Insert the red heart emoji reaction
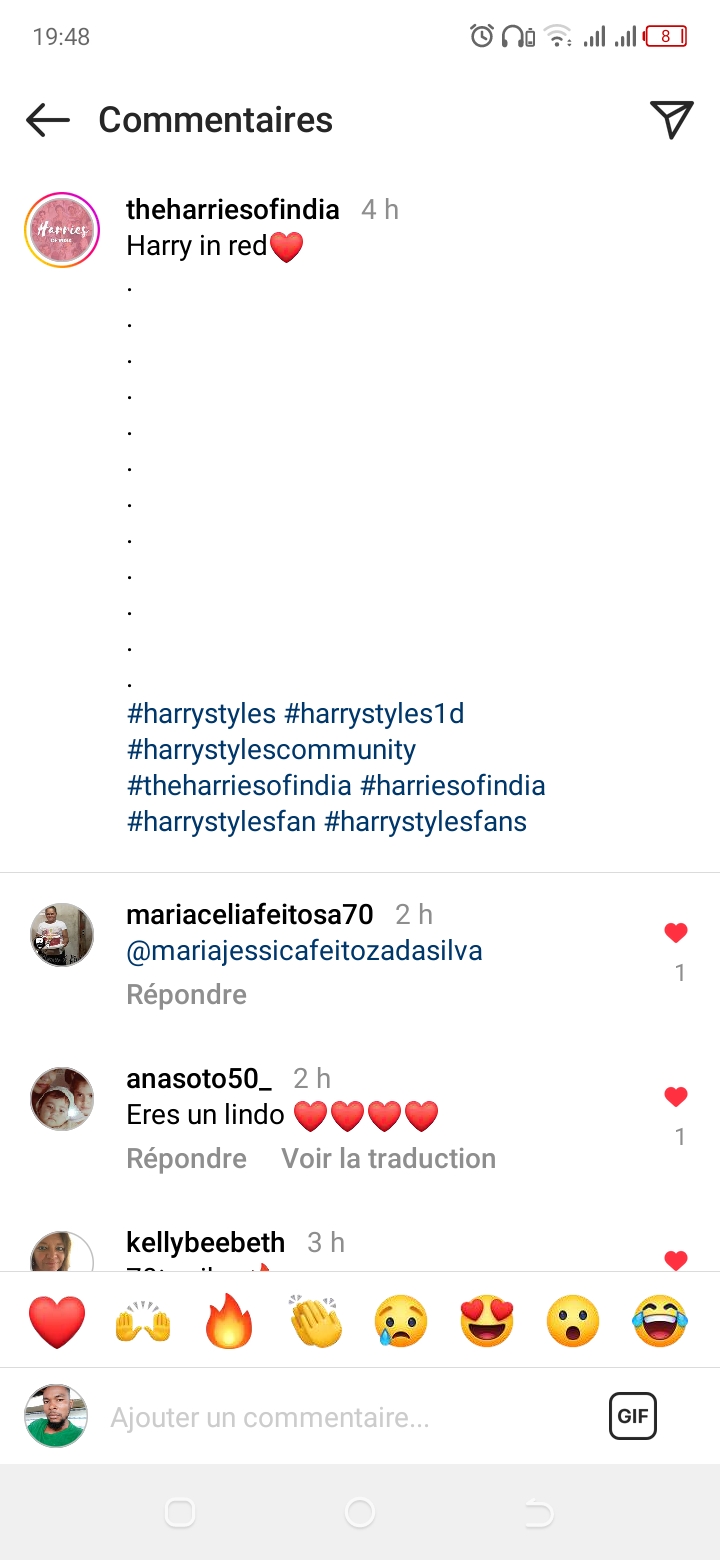Screen dimensions: 720x1560 pos(57,1321)
